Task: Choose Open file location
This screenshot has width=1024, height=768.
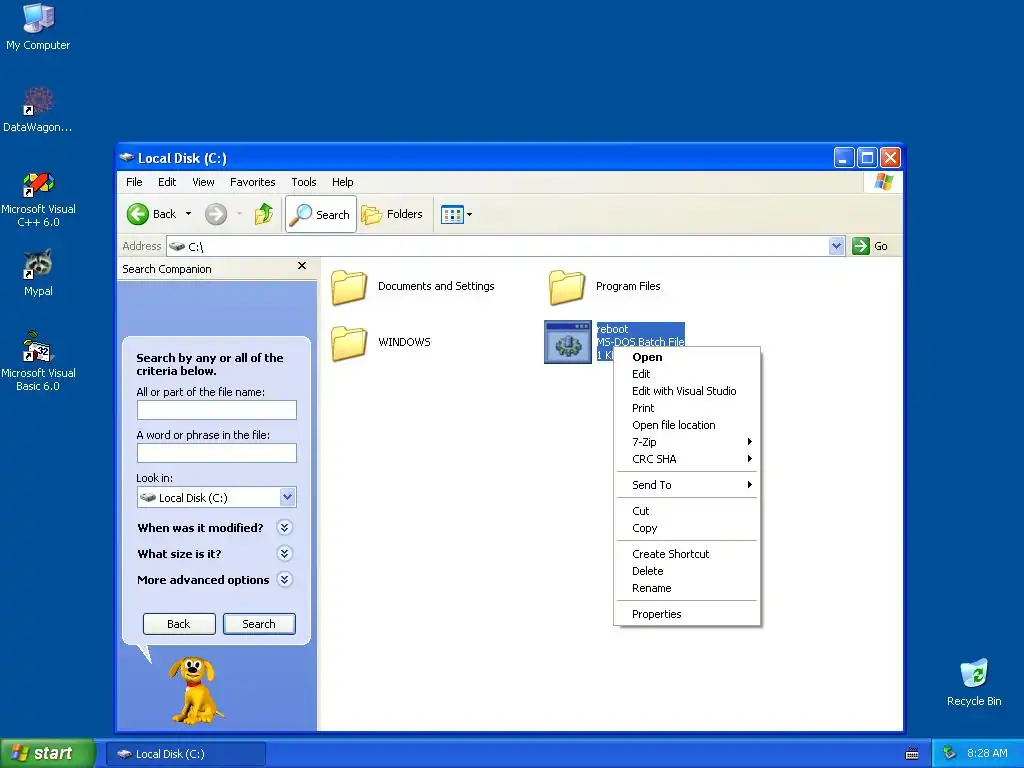Action: click(x=687, y=425)
